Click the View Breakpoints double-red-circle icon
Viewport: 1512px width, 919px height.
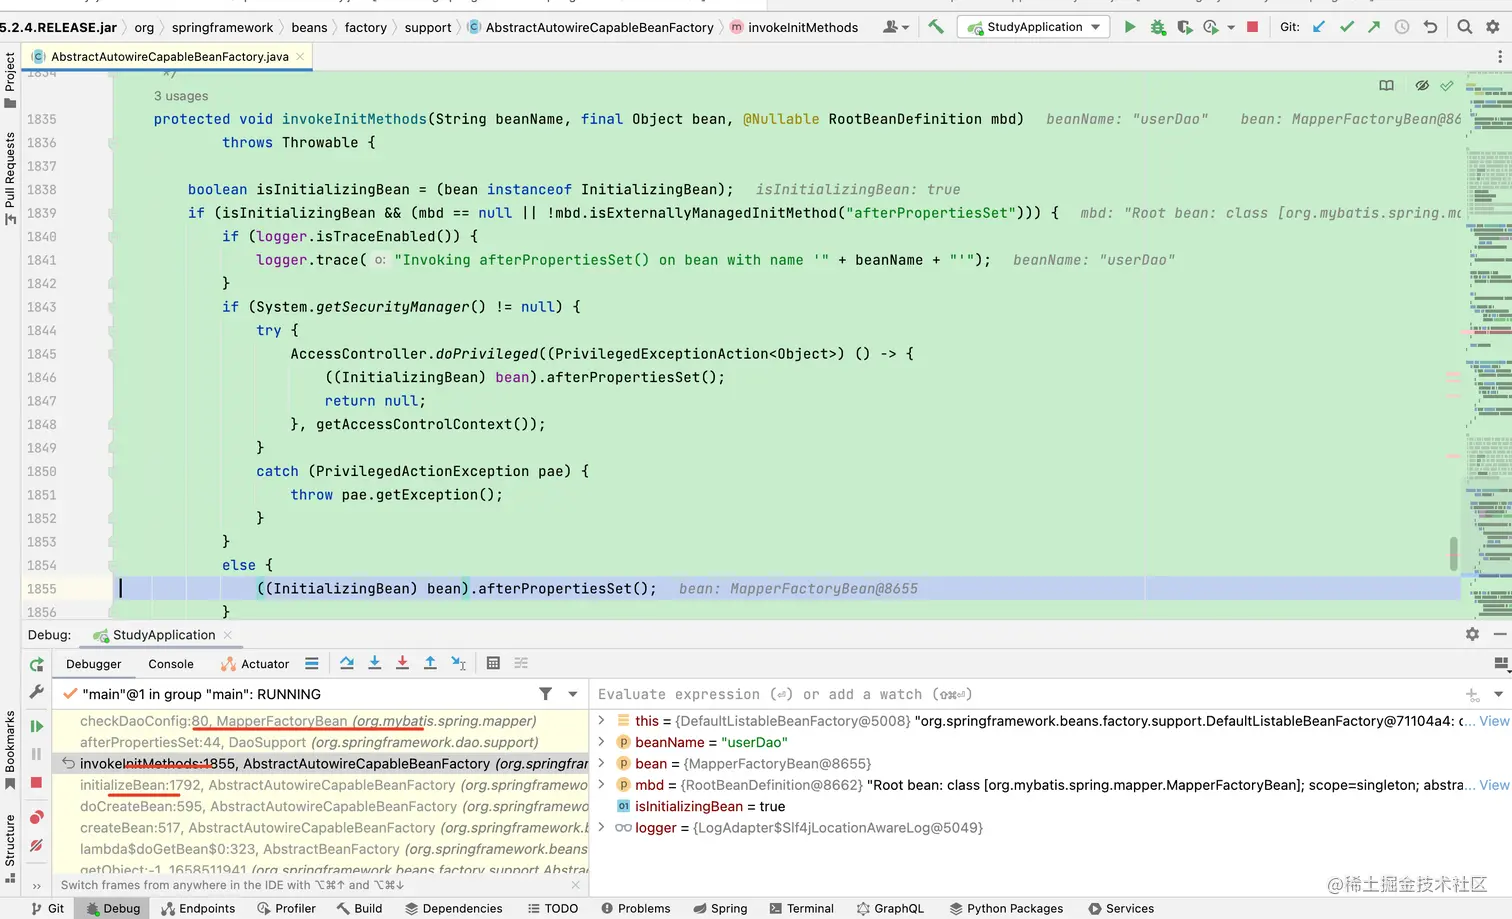tap(37, 817)
